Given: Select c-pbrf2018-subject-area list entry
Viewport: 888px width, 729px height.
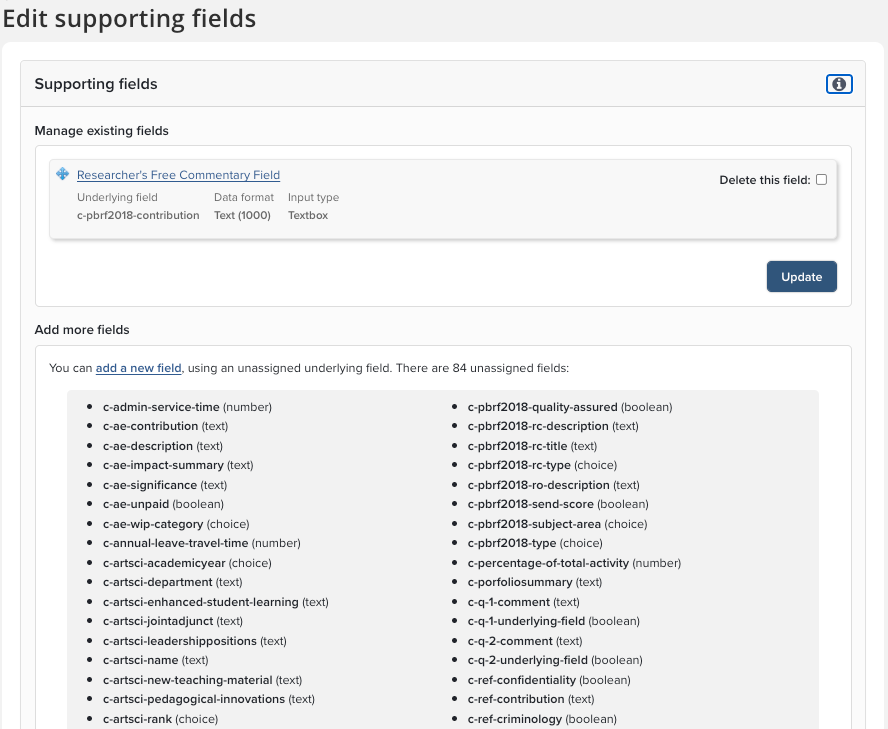Looking at the screenshot, I should (x=534, y=524).
